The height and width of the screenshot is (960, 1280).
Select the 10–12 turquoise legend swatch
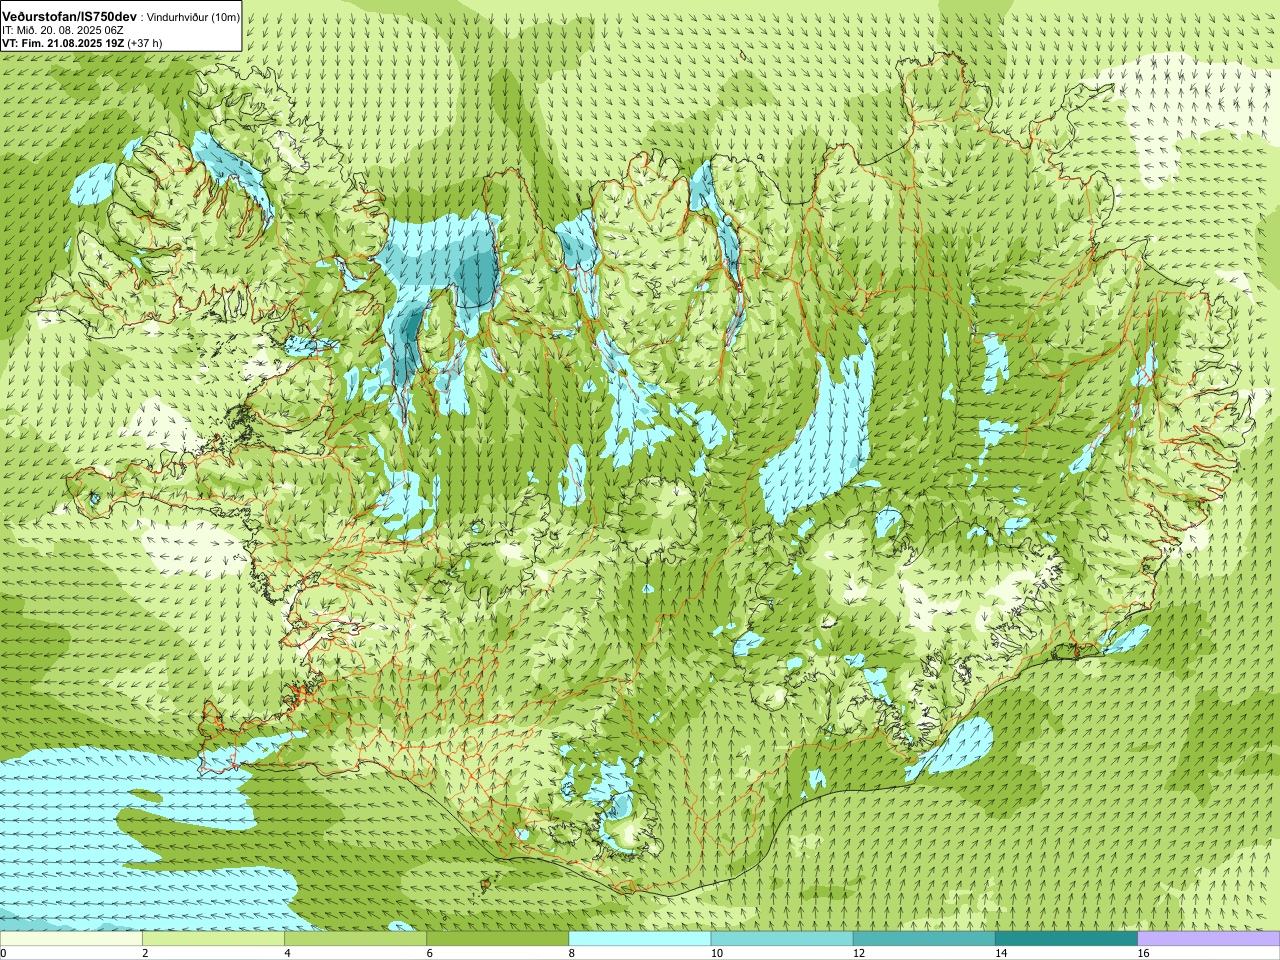click(782, 939)
